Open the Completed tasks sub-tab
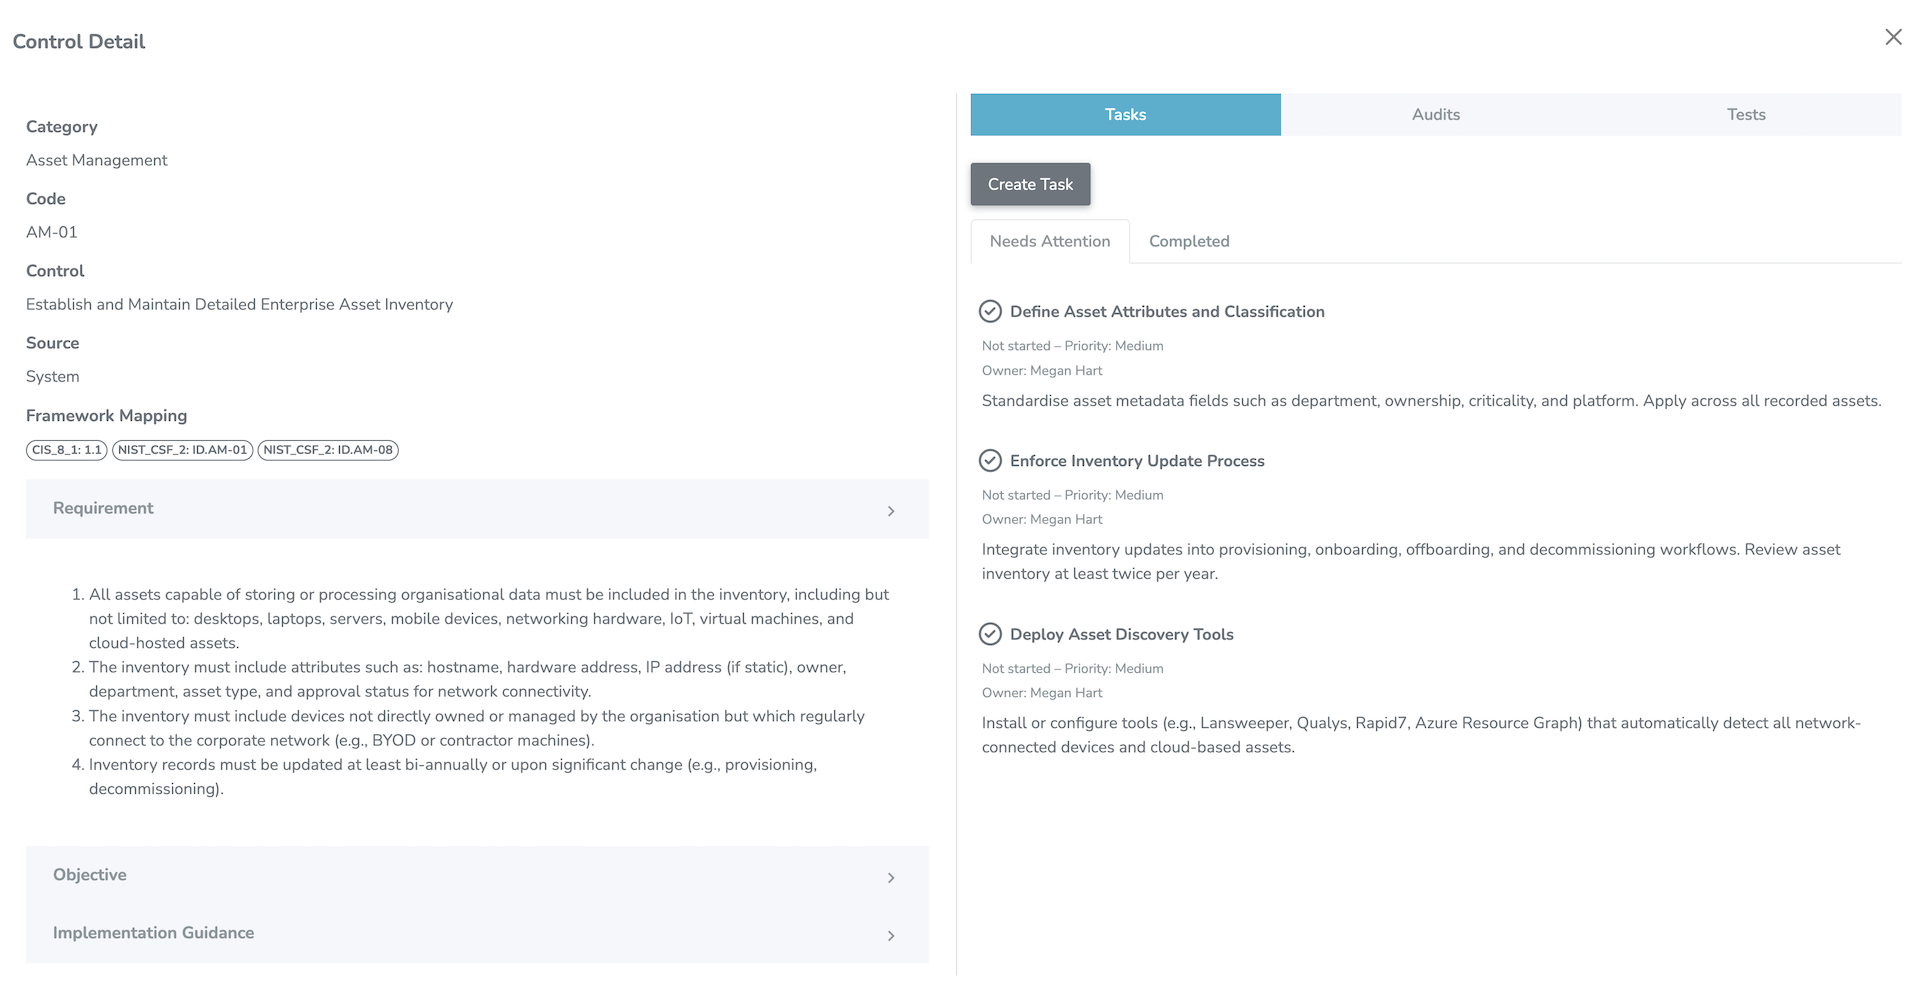The width and height of the screenshot is (1920, 1006). [x=1189, y=242]
